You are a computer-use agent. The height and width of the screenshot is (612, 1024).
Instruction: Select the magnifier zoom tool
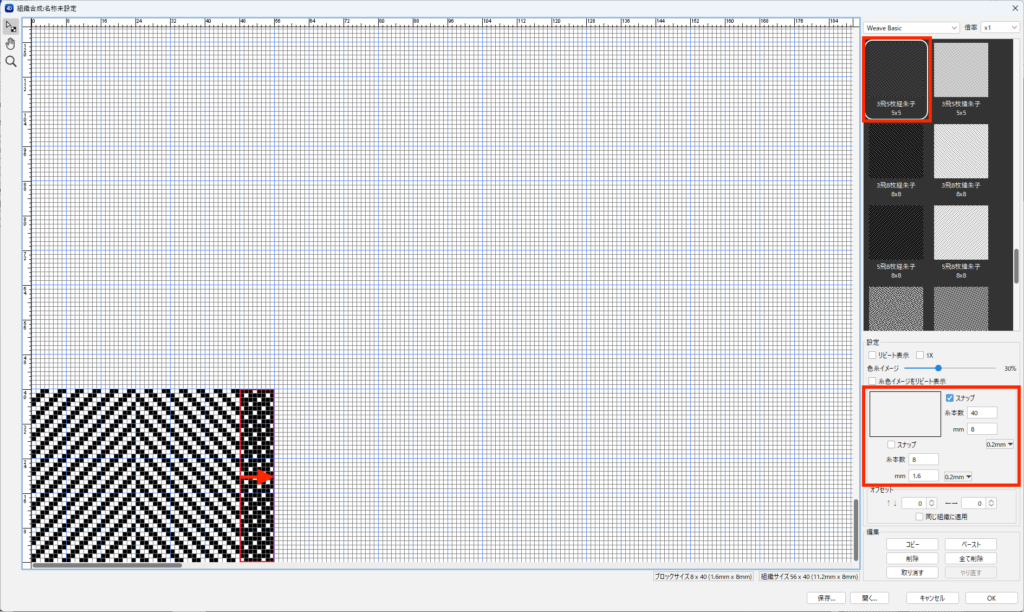pyautogui.click(x=10, y=61)
